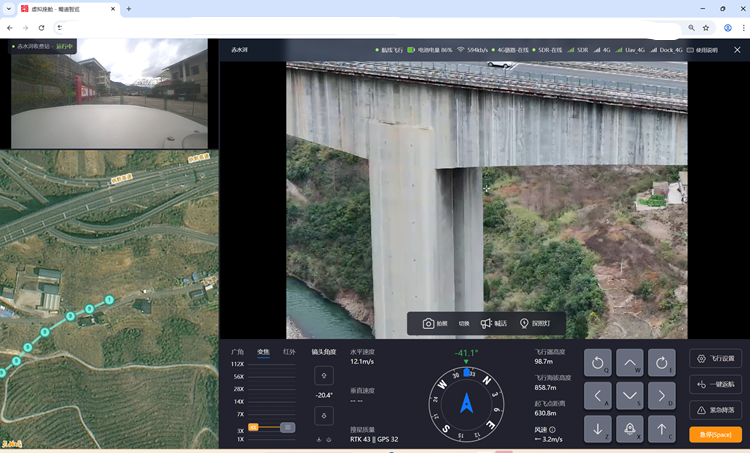Tilt gimbal angle up arrow
Viewport: 750px width, 453px height.
[x=323, y=376]
